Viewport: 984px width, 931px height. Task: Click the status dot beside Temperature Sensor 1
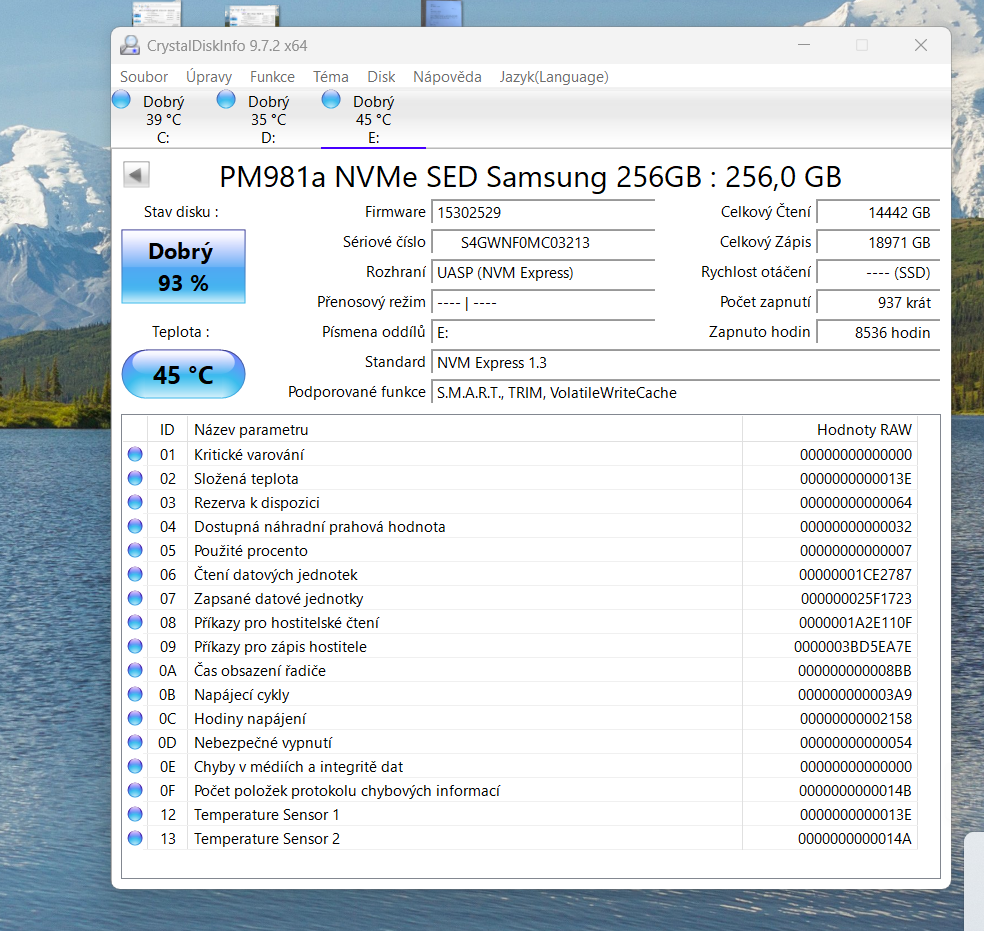(x=135, y=814)
